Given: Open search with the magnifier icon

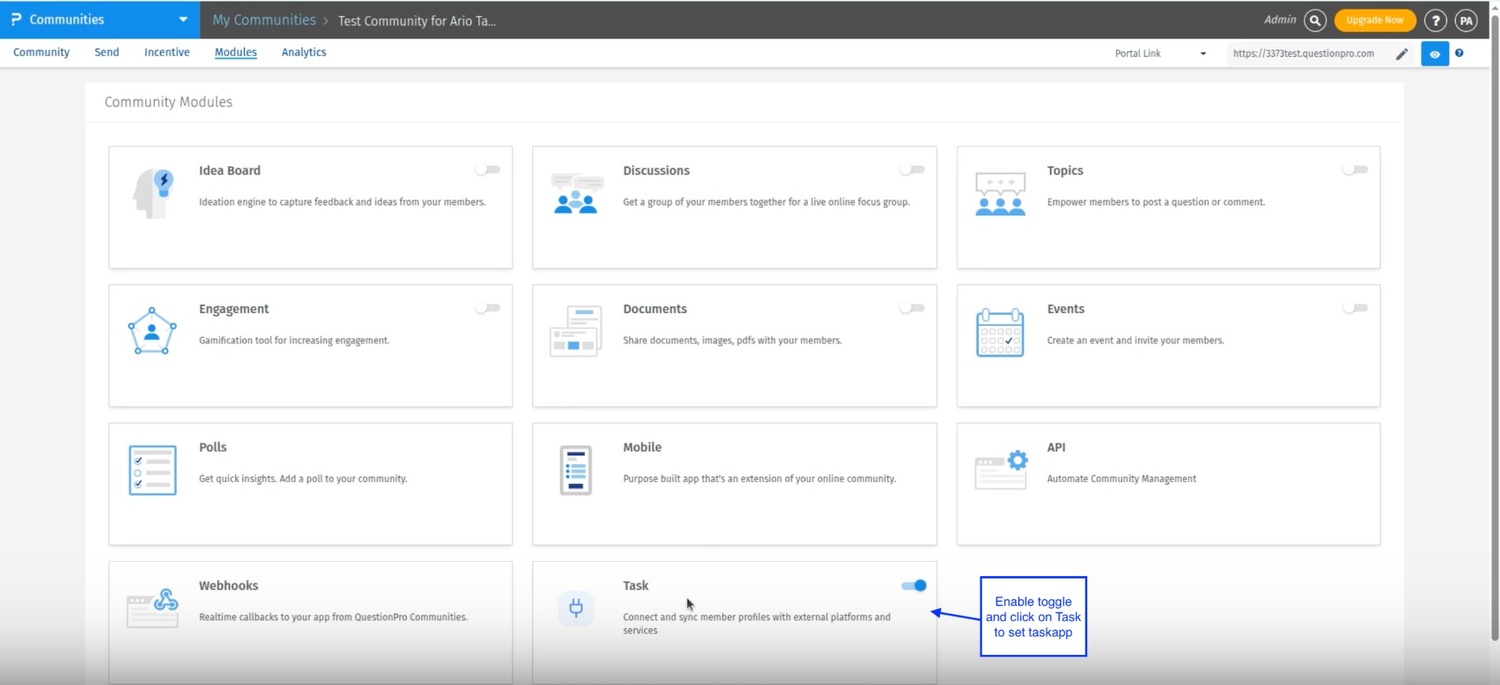Looking at the screenshot, I should (x=1315, y=20).
